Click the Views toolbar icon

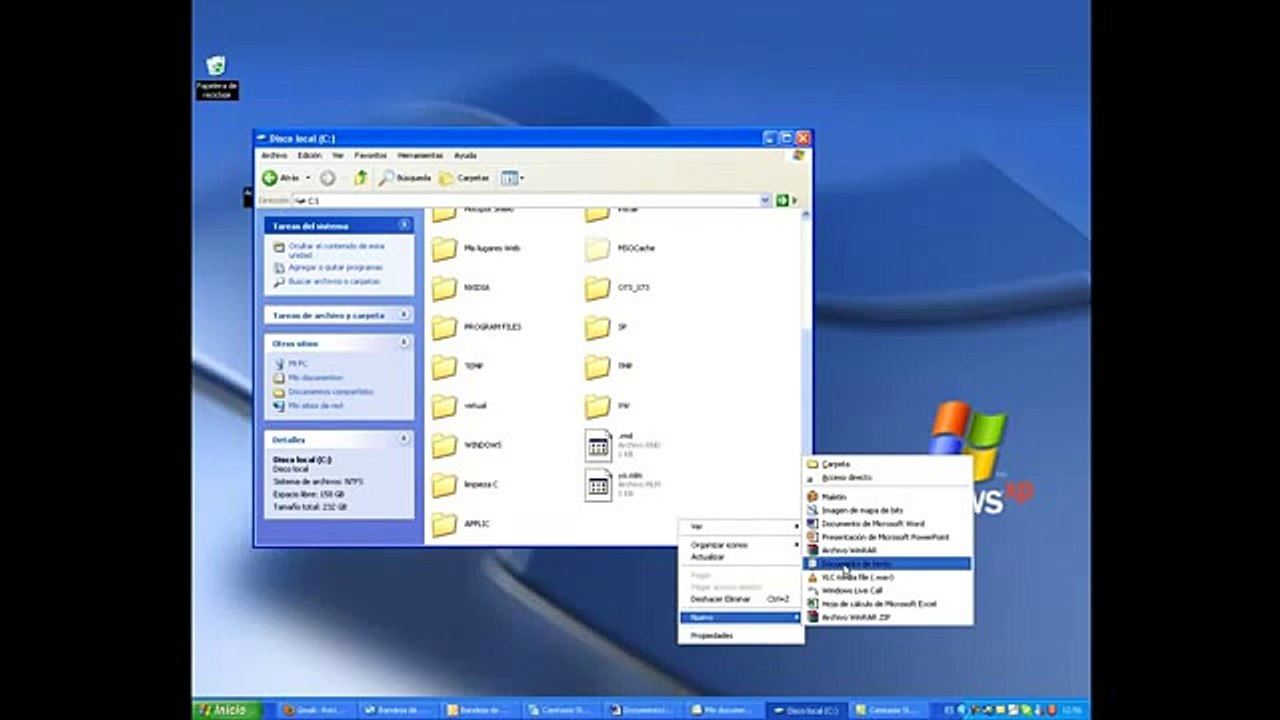509,178
